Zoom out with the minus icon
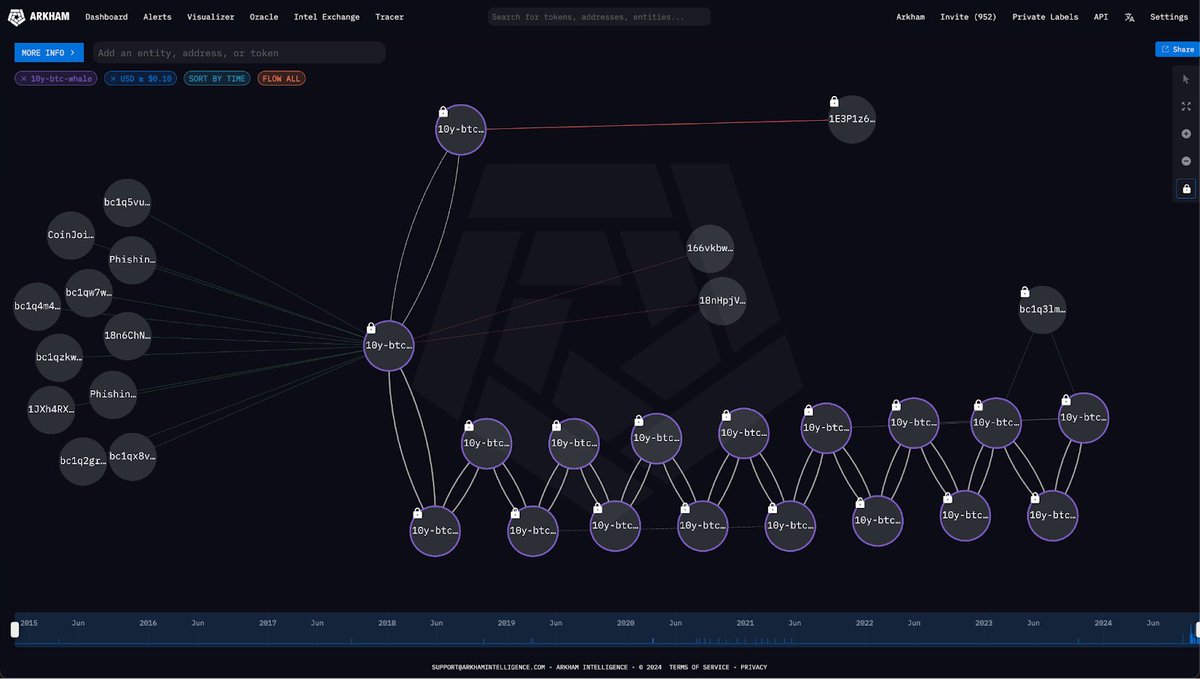The height and width of the screenshot is (679, 1200). (x=1186, y=161)
